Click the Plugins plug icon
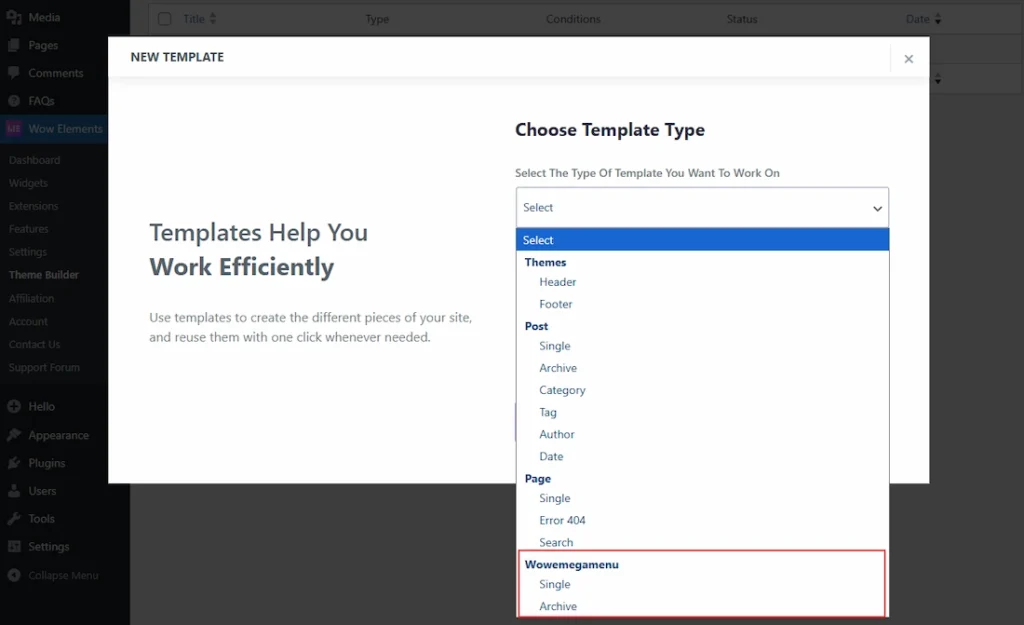The height and width of the screenshot is (625, 1024). click(x=14, y=463)
